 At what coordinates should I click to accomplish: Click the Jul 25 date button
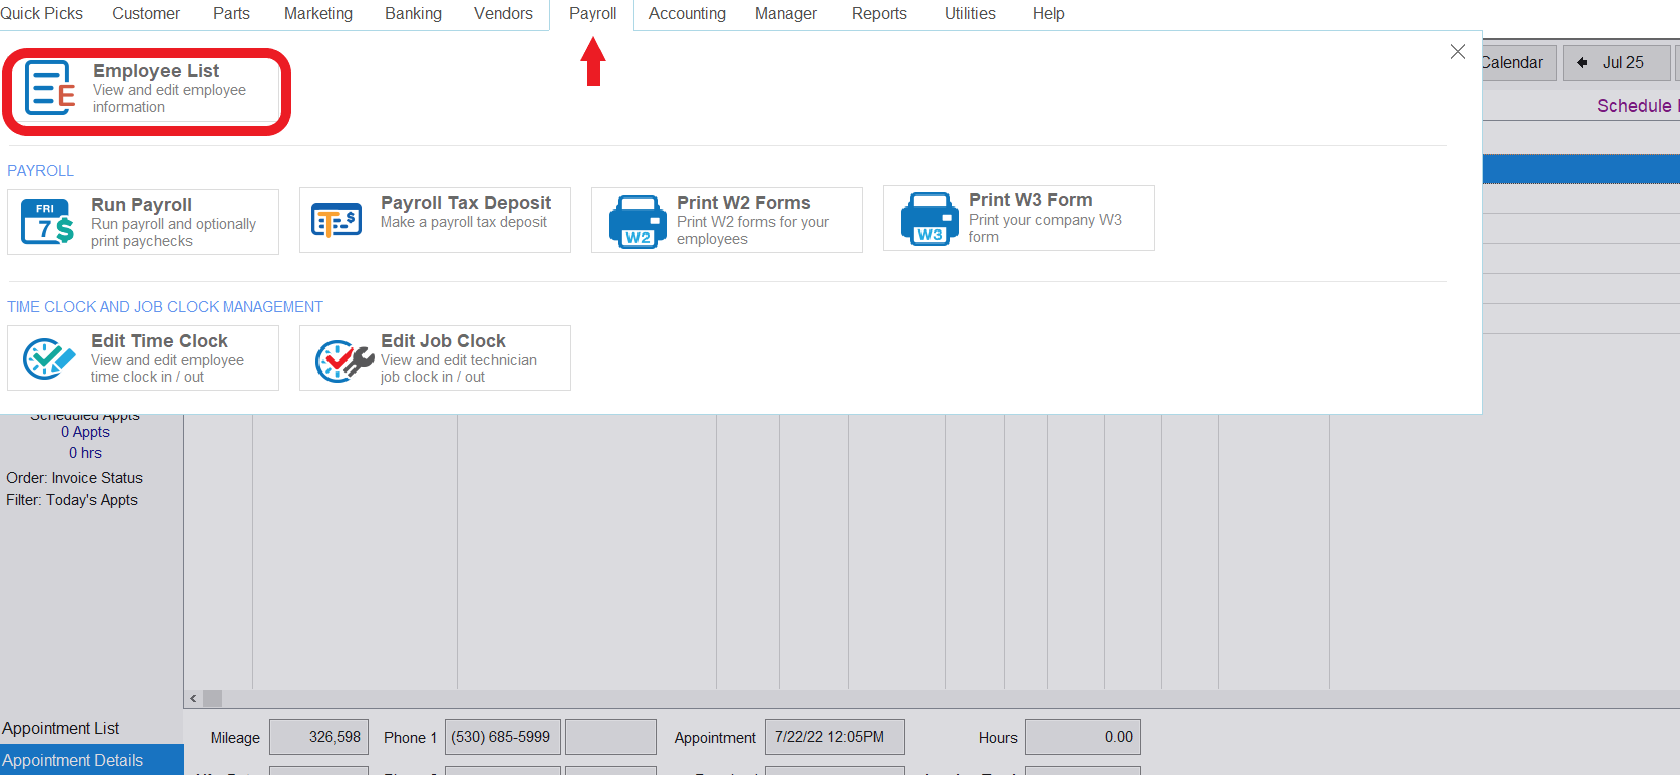[x=1617, y=62]
